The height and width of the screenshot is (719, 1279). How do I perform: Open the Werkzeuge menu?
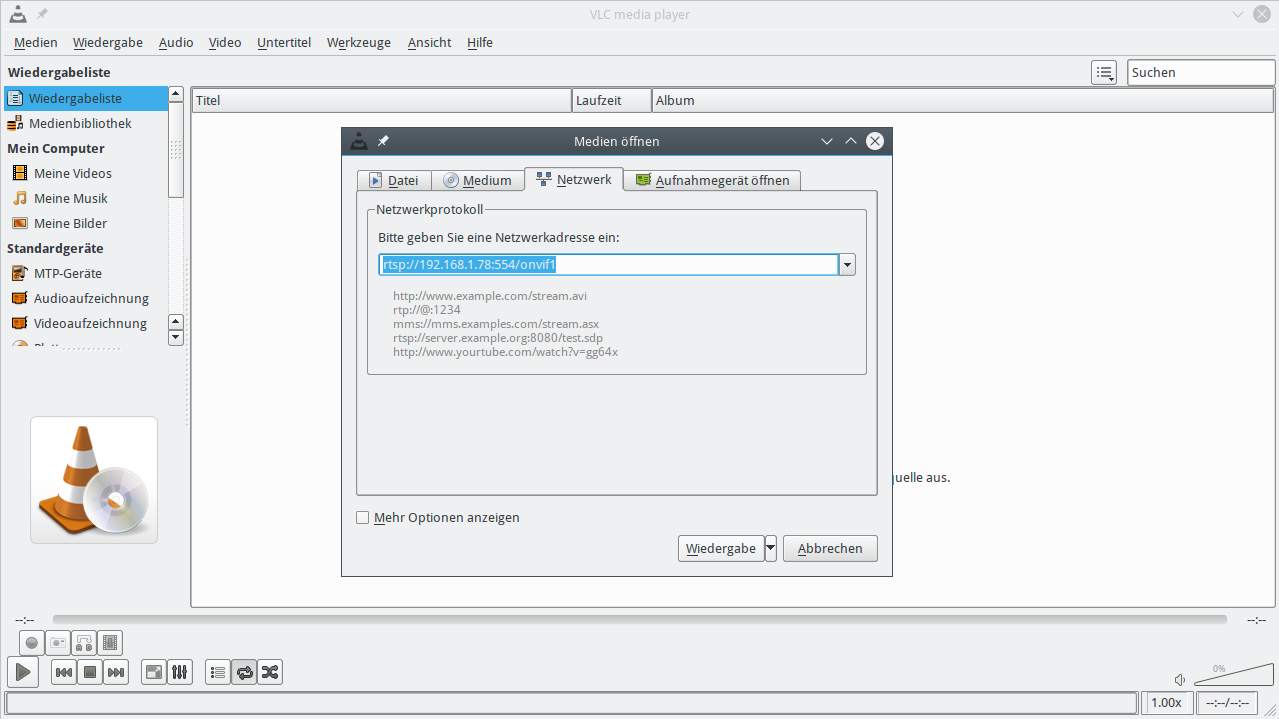359,42
